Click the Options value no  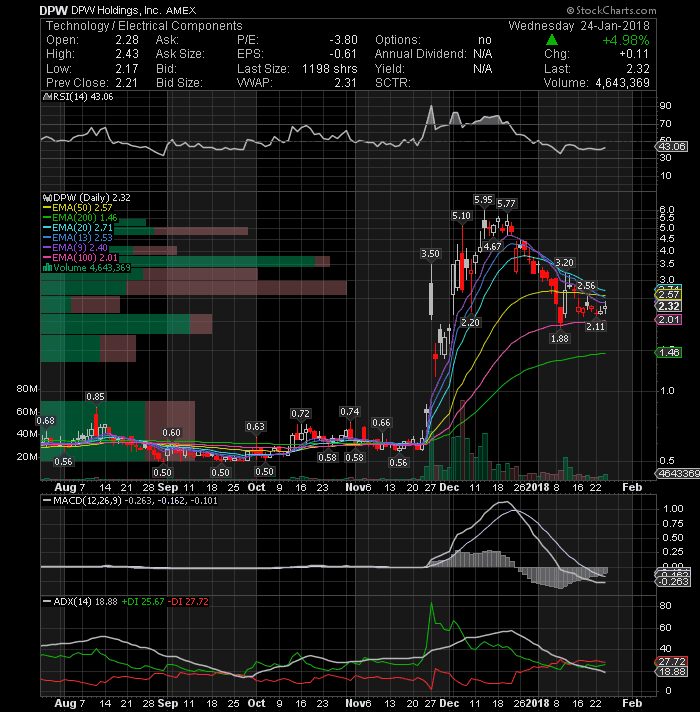tap(484, 40)
